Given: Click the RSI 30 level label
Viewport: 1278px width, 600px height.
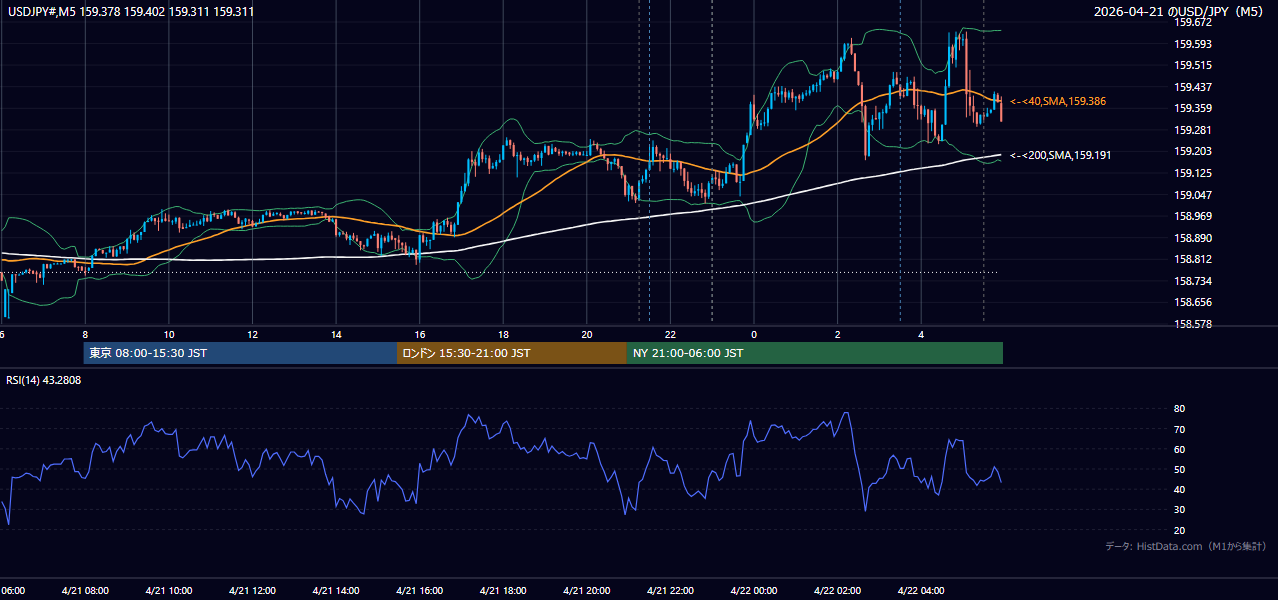Looking at the screenshot, I should click(1179, 510).
